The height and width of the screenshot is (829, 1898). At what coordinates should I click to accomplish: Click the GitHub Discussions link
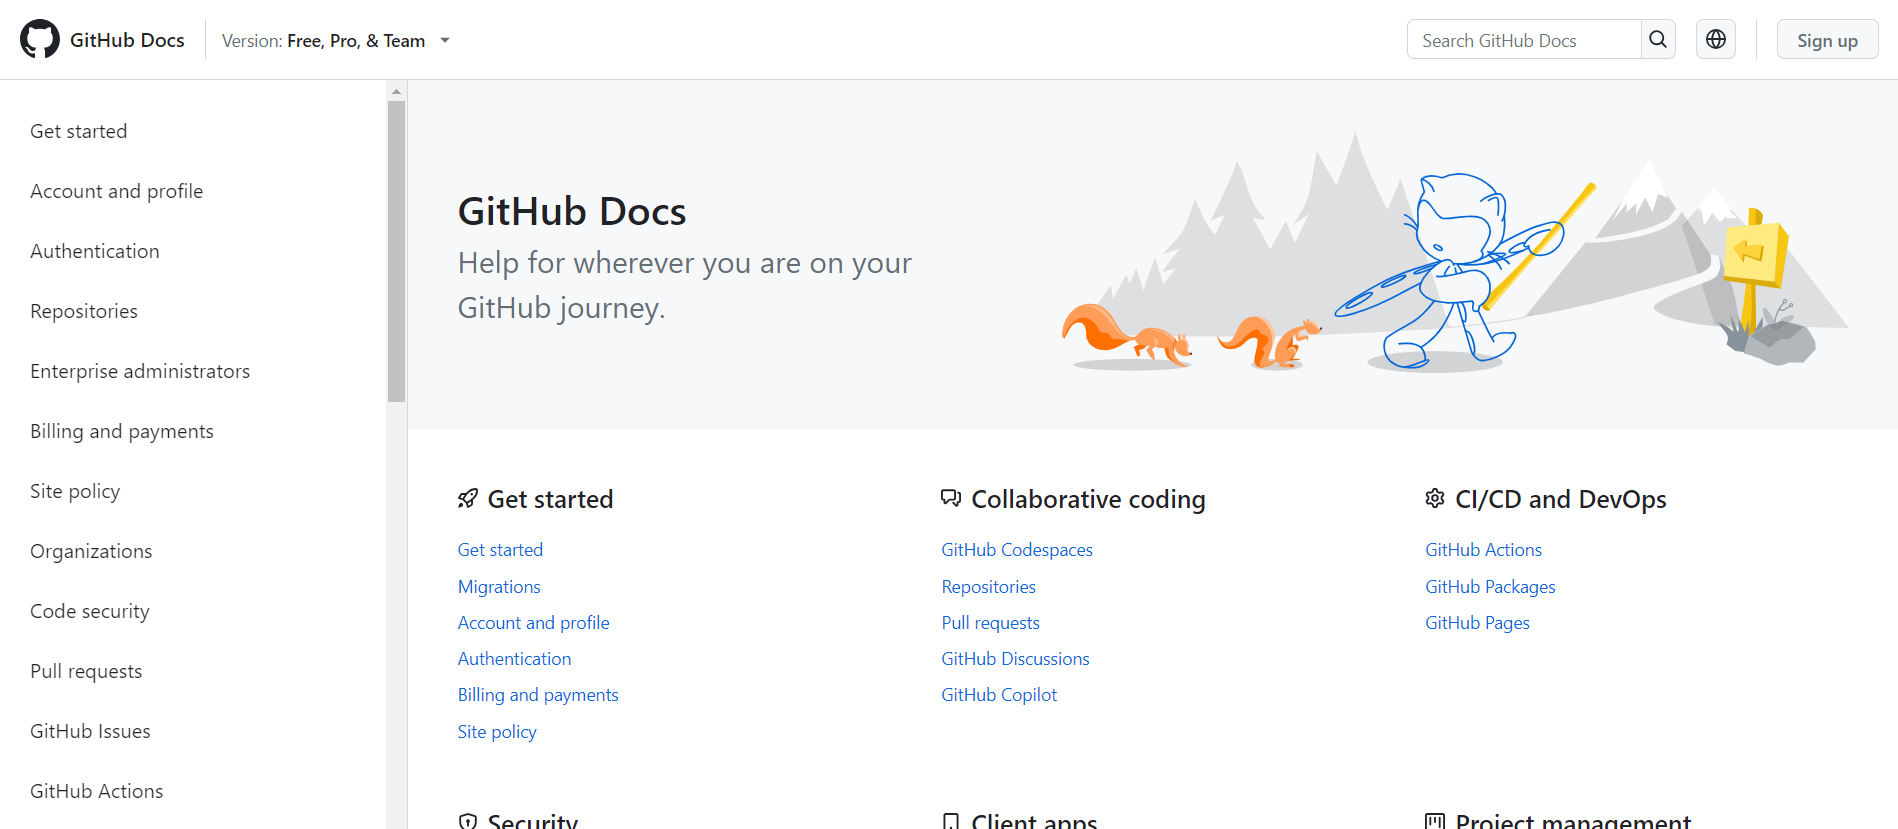pyautogui.click(x=1015, y=659)
